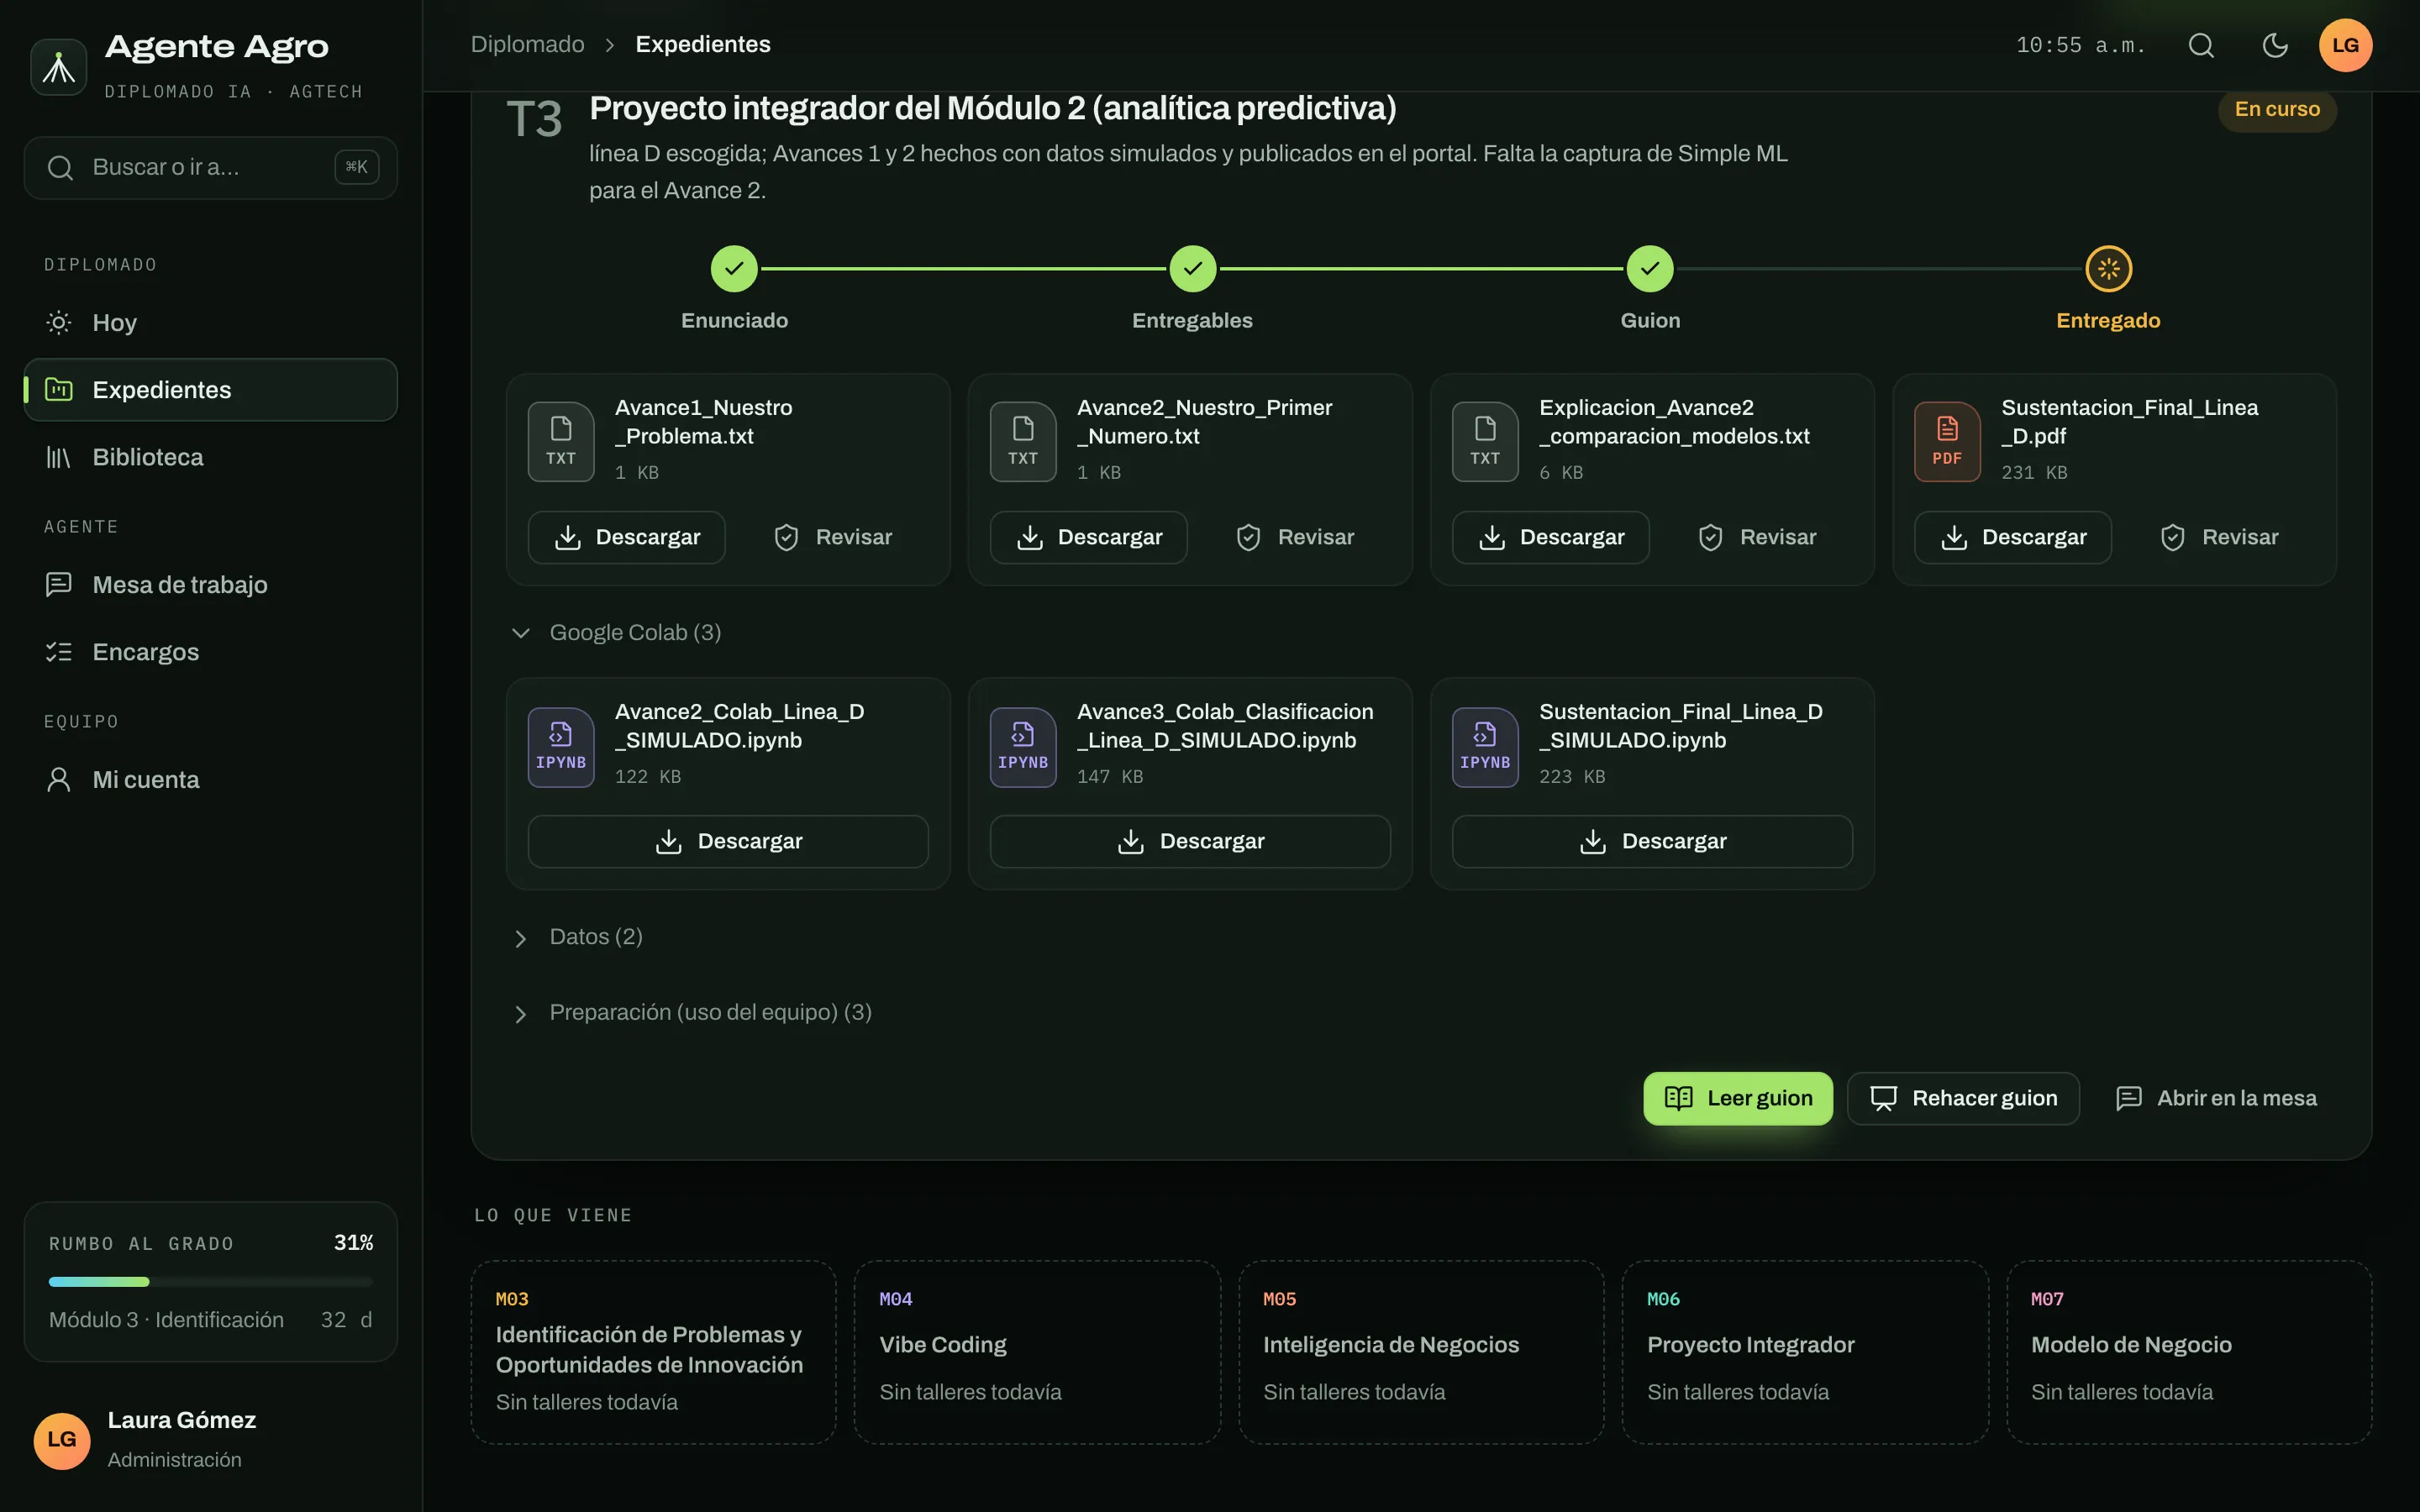Open Expedientes in sidebar
Viewport: 2420px width, 1512px height.
click(x=211, y=390)
